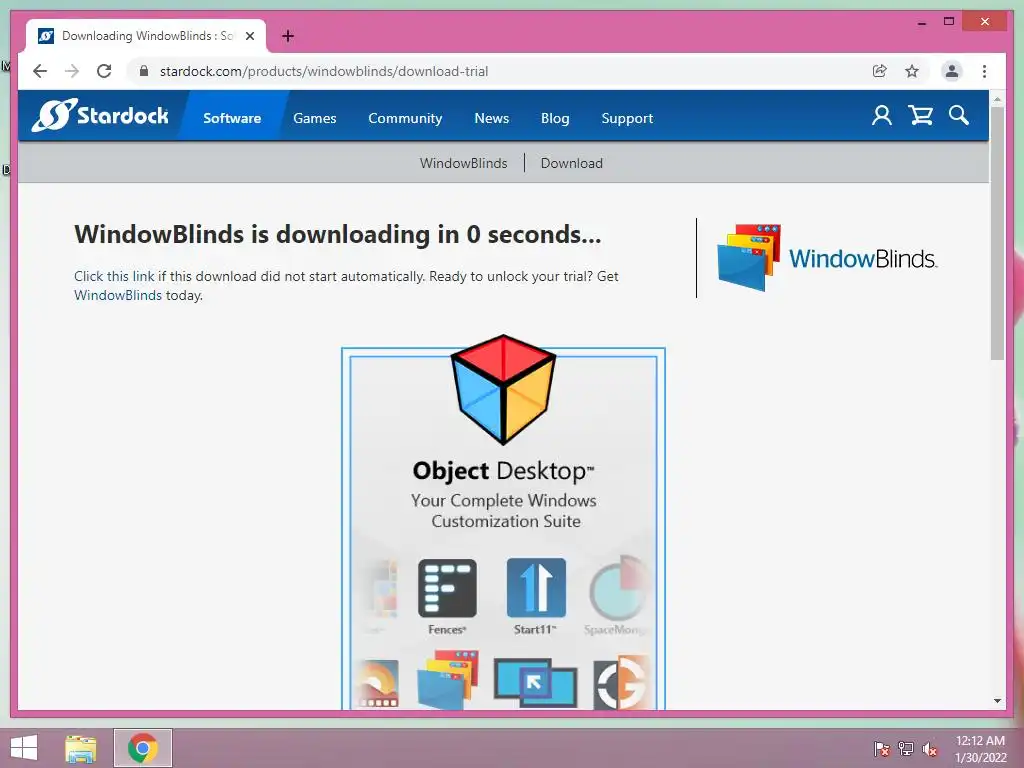Image resolution: width=1024 pixels, height=768 pixels.
Task: Select the Downloading WindowBlinds browser tab
Action: click(146, 36)
